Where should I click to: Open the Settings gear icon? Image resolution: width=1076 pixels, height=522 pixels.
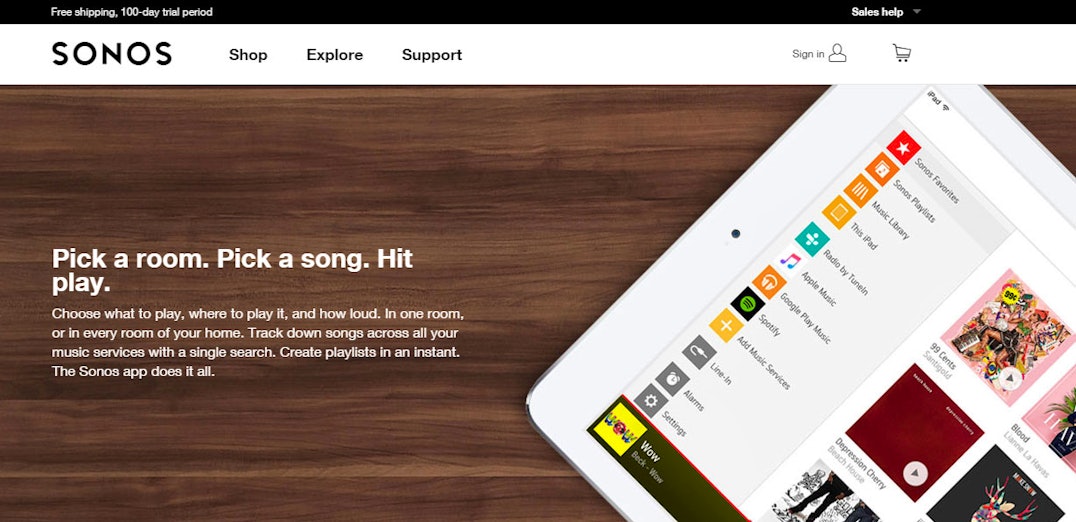(651, 401)
